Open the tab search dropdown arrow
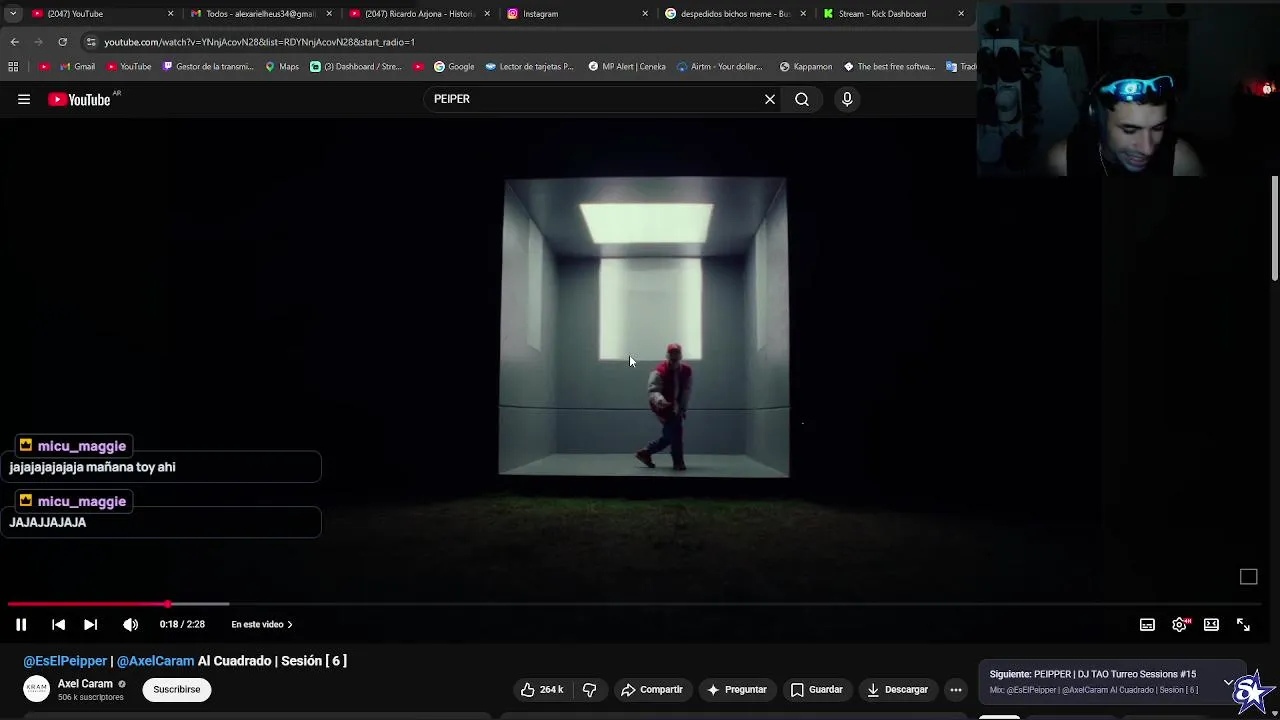This screenshot has height=720, width=1280. pos(12,14)
